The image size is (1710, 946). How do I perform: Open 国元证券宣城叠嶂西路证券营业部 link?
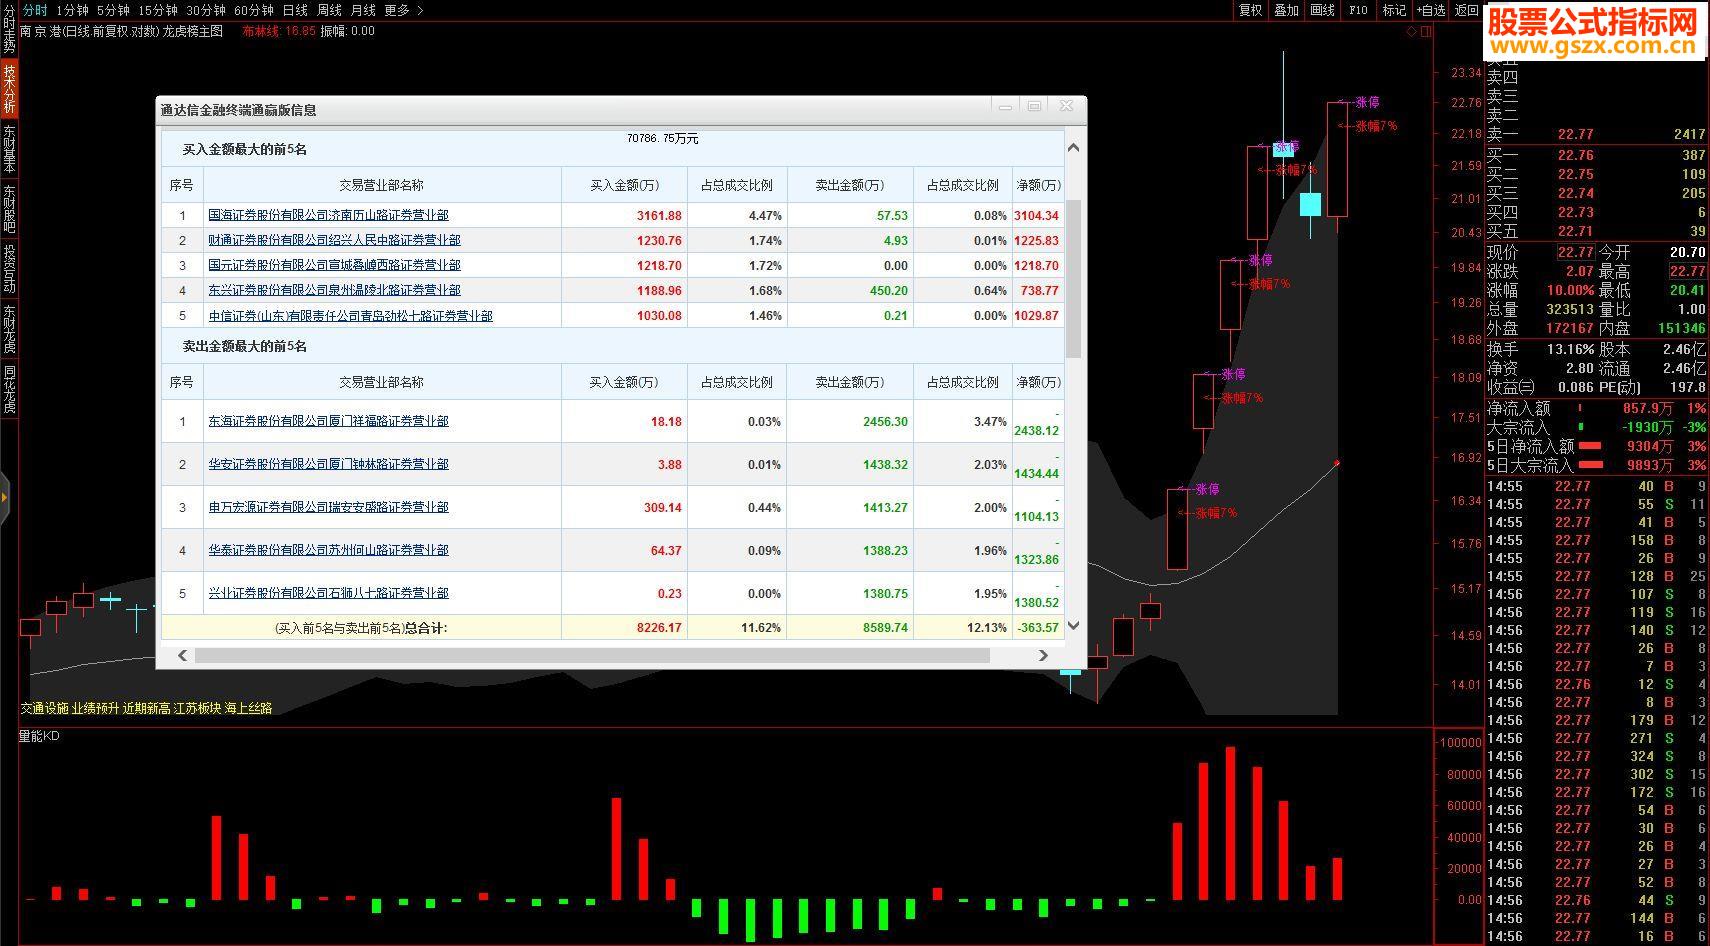(x=334, y=265)
